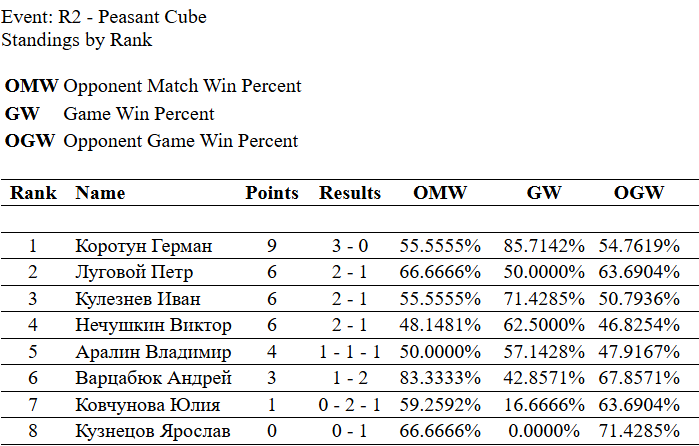Select player name Луговой Петр
699x446 pixels.
(134, 272)
